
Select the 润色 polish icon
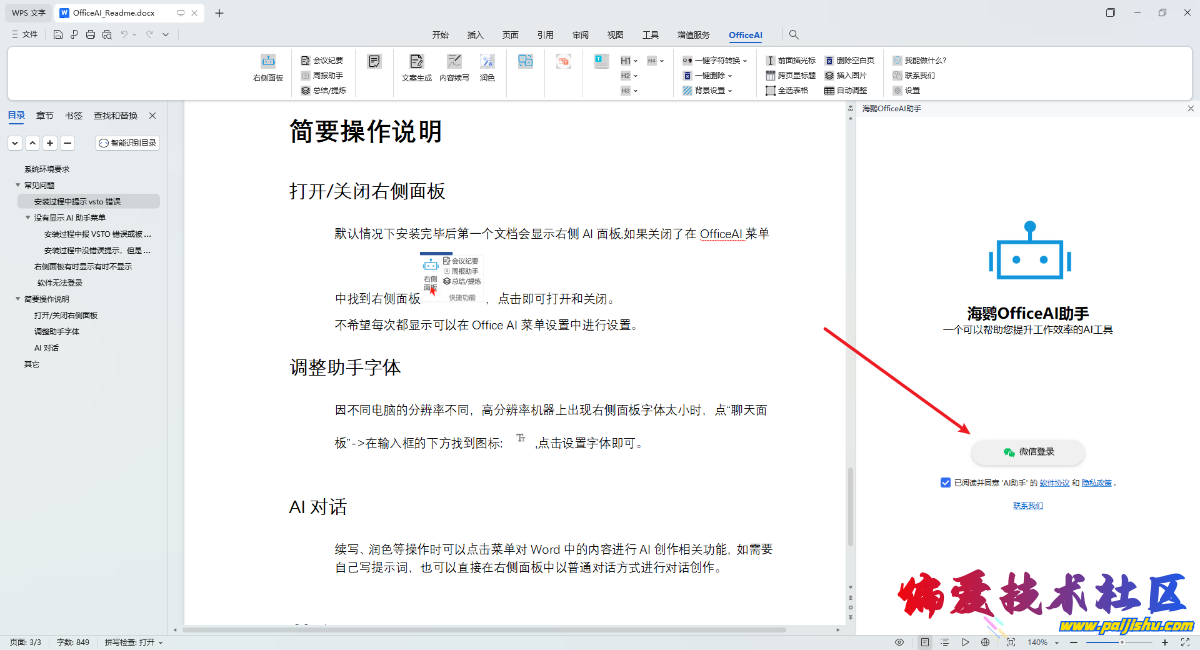tap(487, 67)
